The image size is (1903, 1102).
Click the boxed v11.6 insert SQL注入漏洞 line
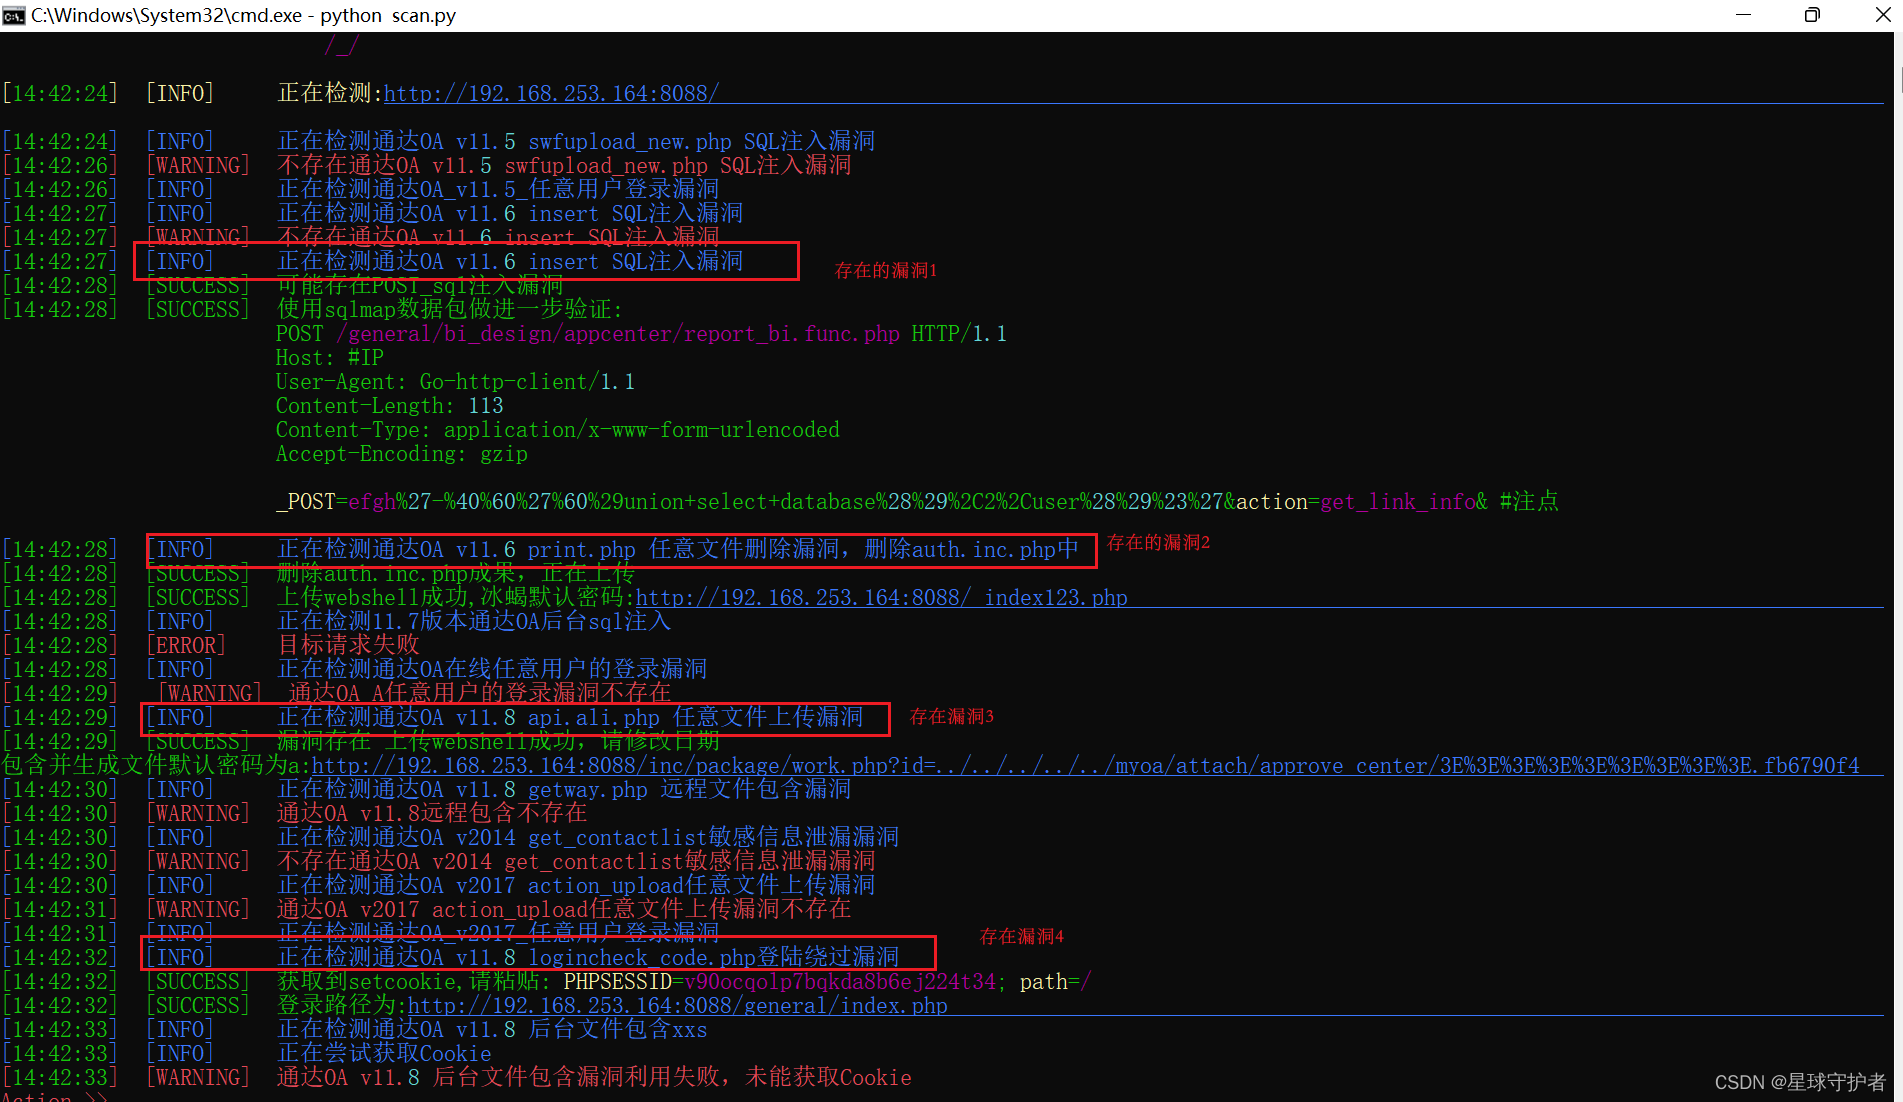[x=510, y=261]
